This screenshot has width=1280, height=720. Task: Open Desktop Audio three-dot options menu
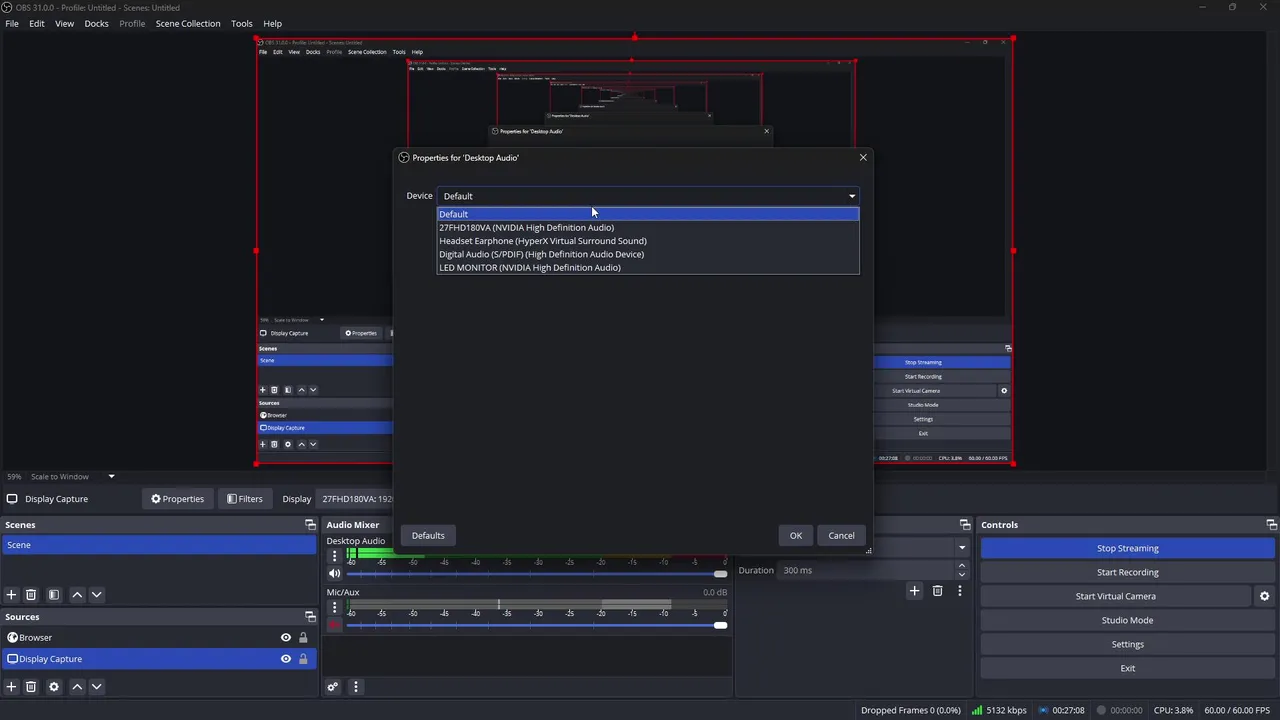335,556
